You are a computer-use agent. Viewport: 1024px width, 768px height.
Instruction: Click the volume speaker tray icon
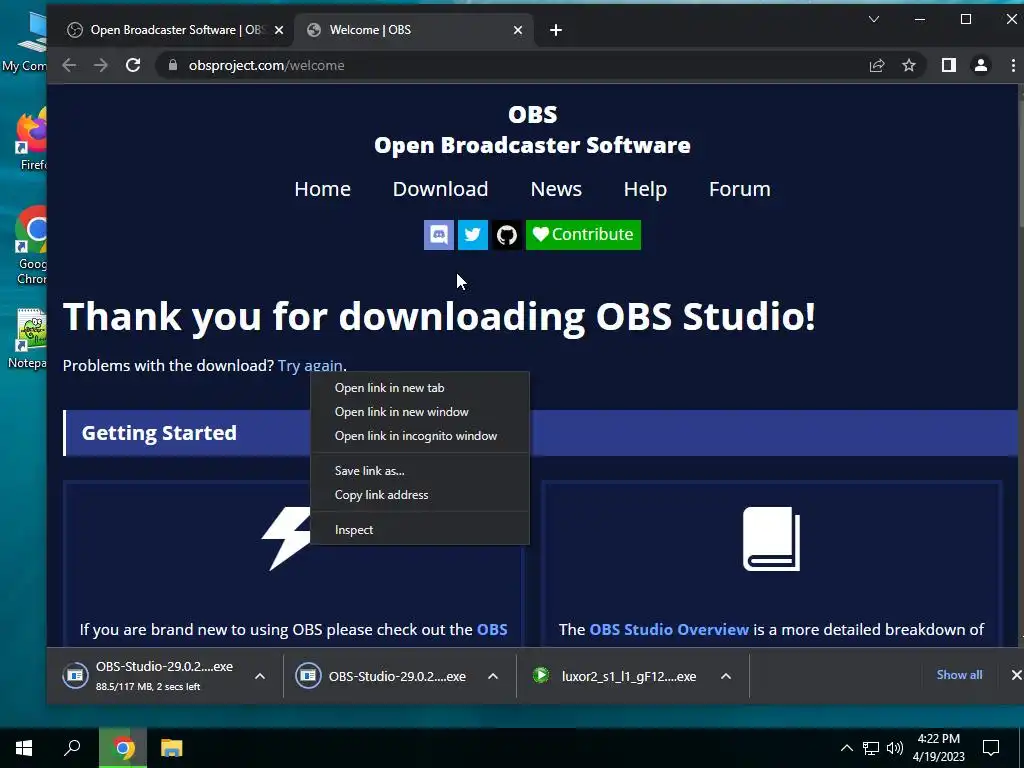(x=895, y=748)
